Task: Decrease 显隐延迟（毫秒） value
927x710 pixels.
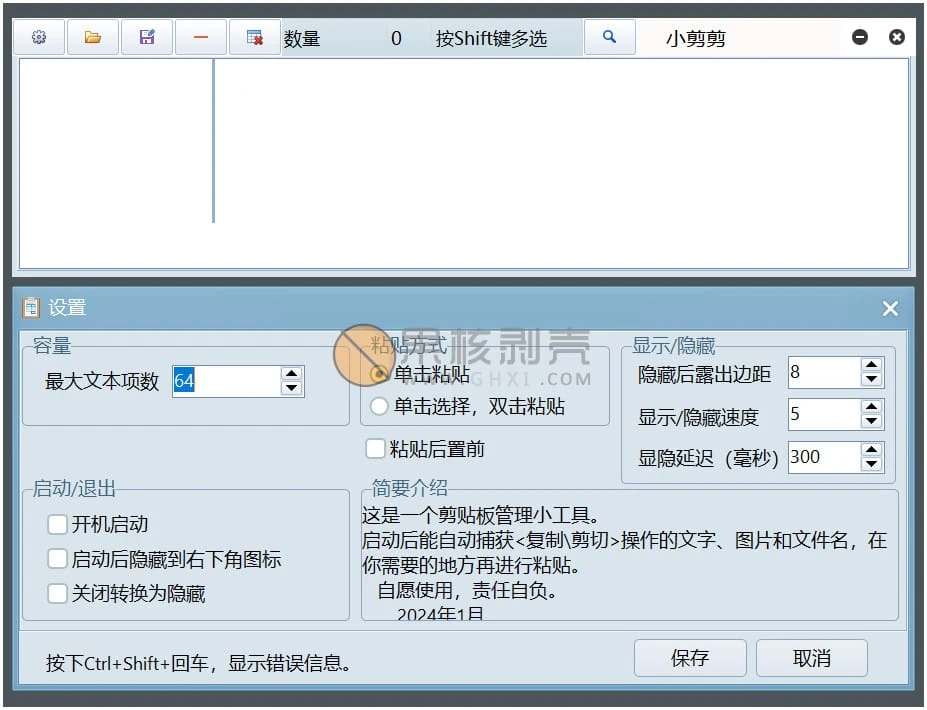Action: click(871, 464)
